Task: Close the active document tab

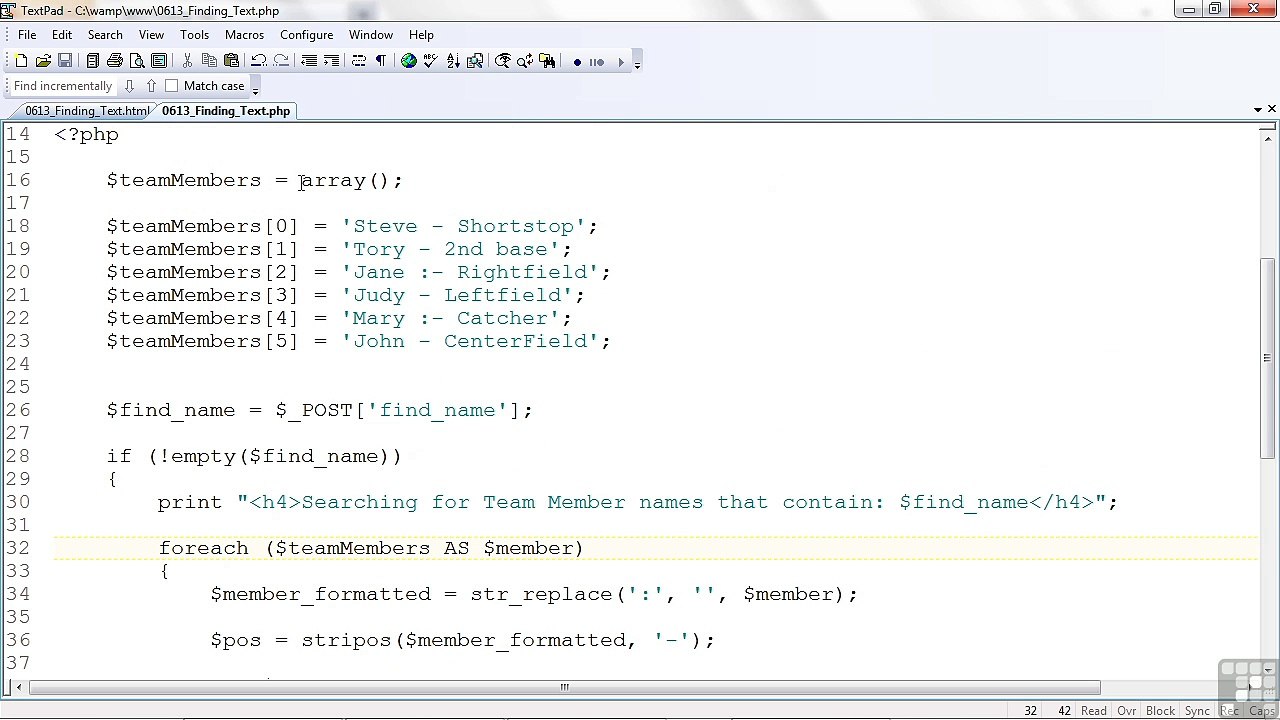Action: pyautogui.click(x=1272, y=109)
